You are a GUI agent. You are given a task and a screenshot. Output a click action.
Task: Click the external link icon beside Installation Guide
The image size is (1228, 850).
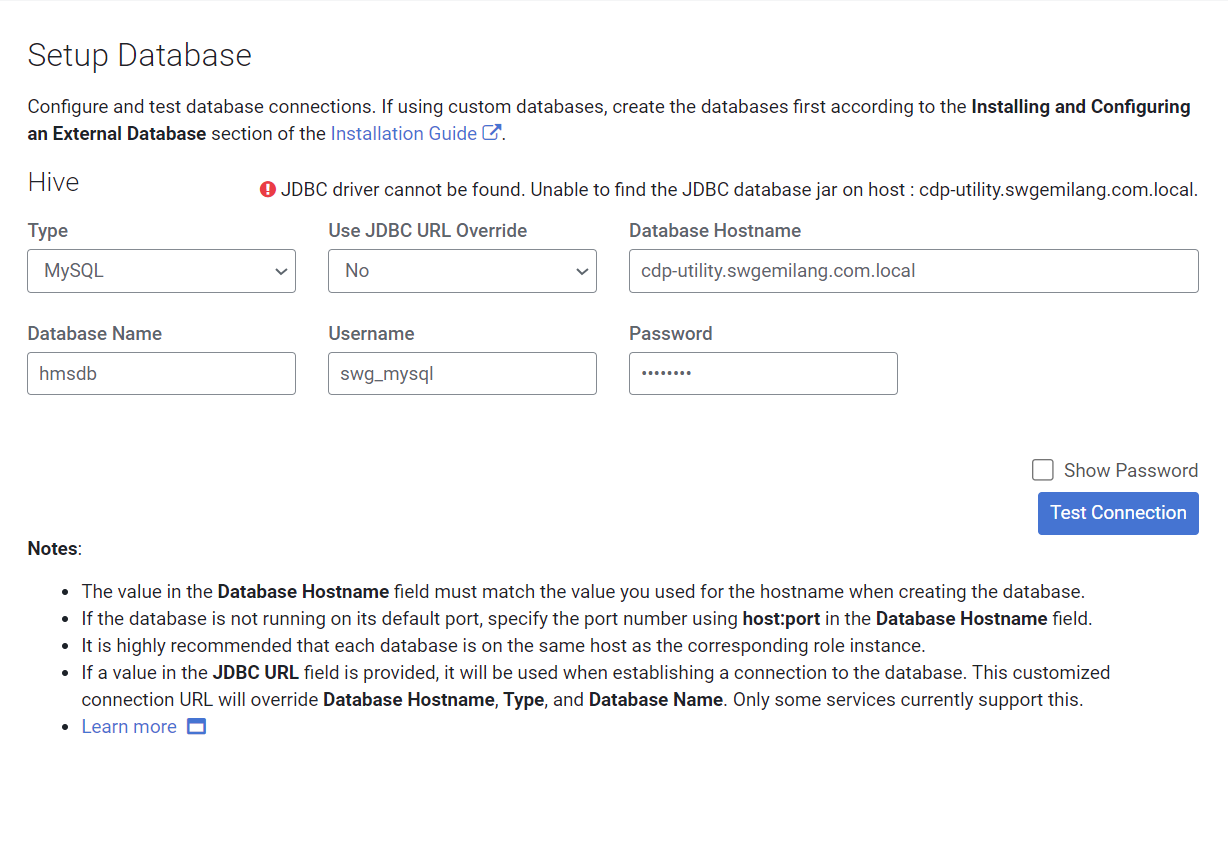493,132
